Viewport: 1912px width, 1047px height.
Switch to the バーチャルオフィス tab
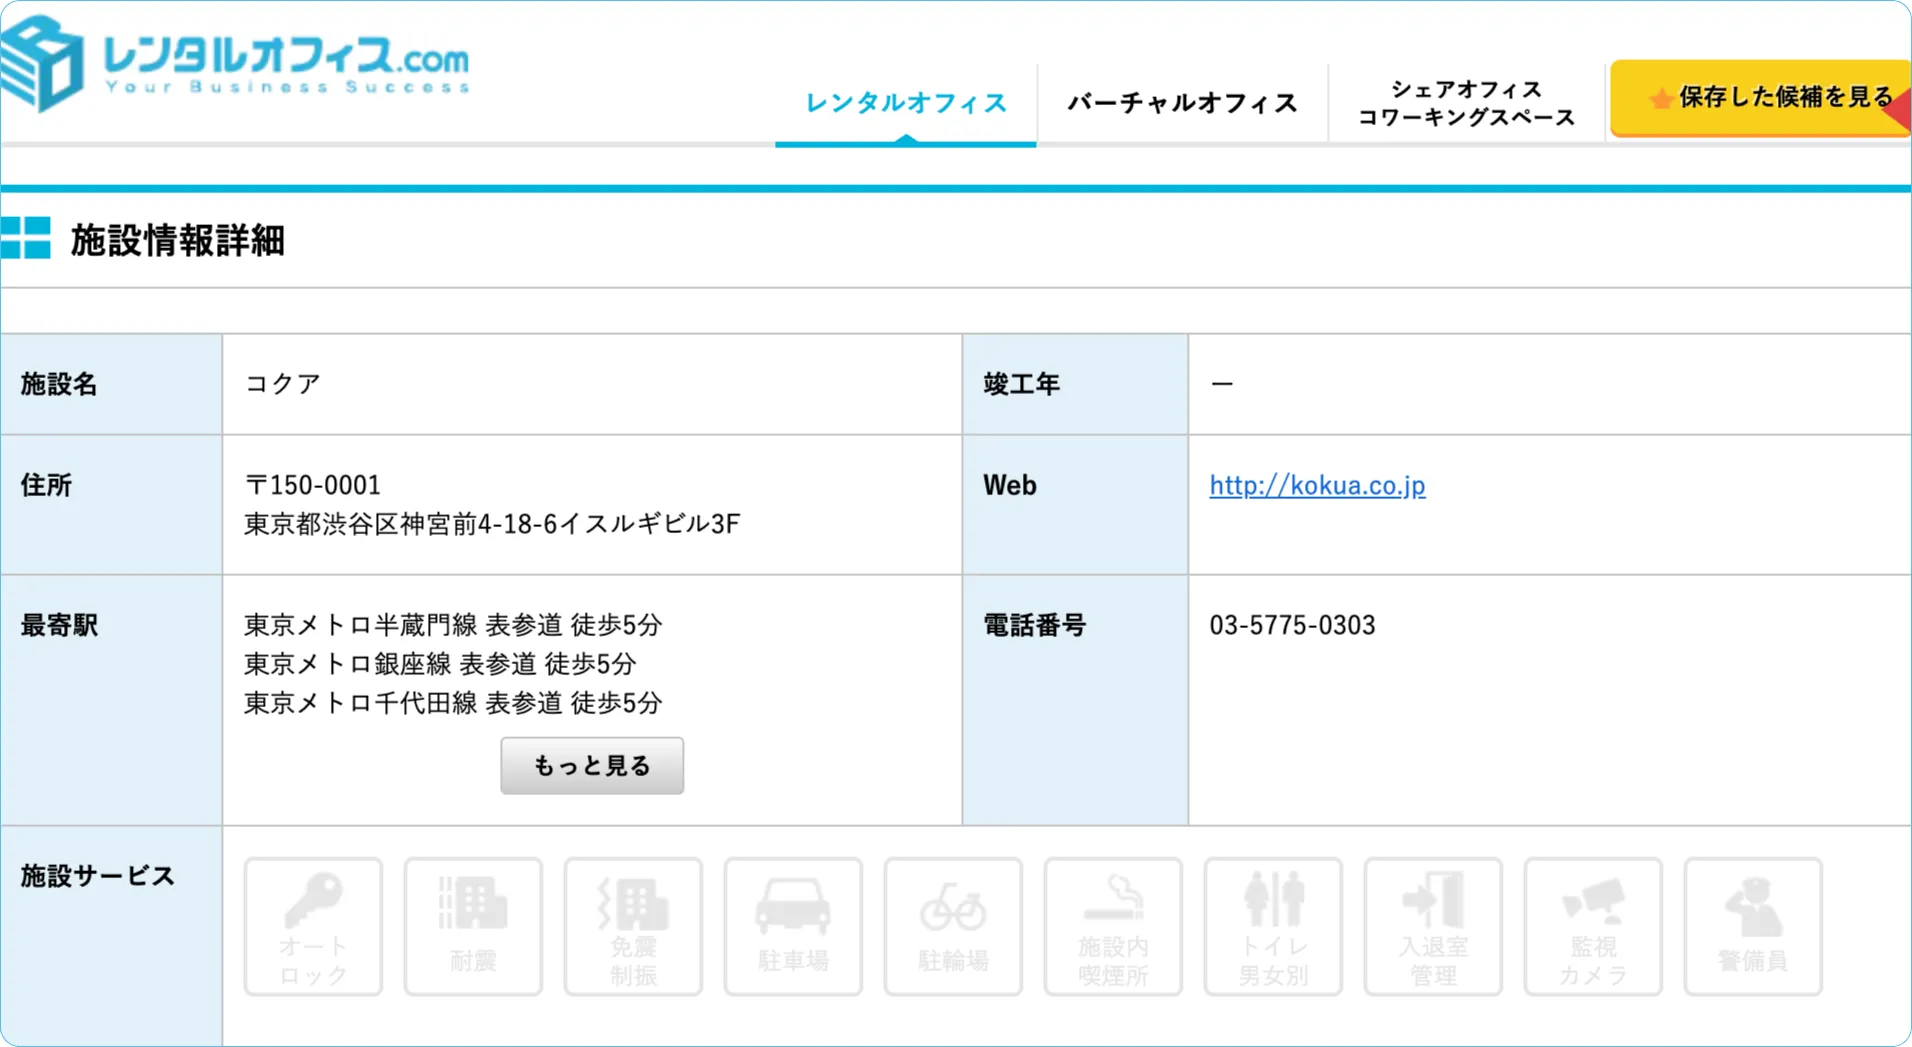point(1183,102)
